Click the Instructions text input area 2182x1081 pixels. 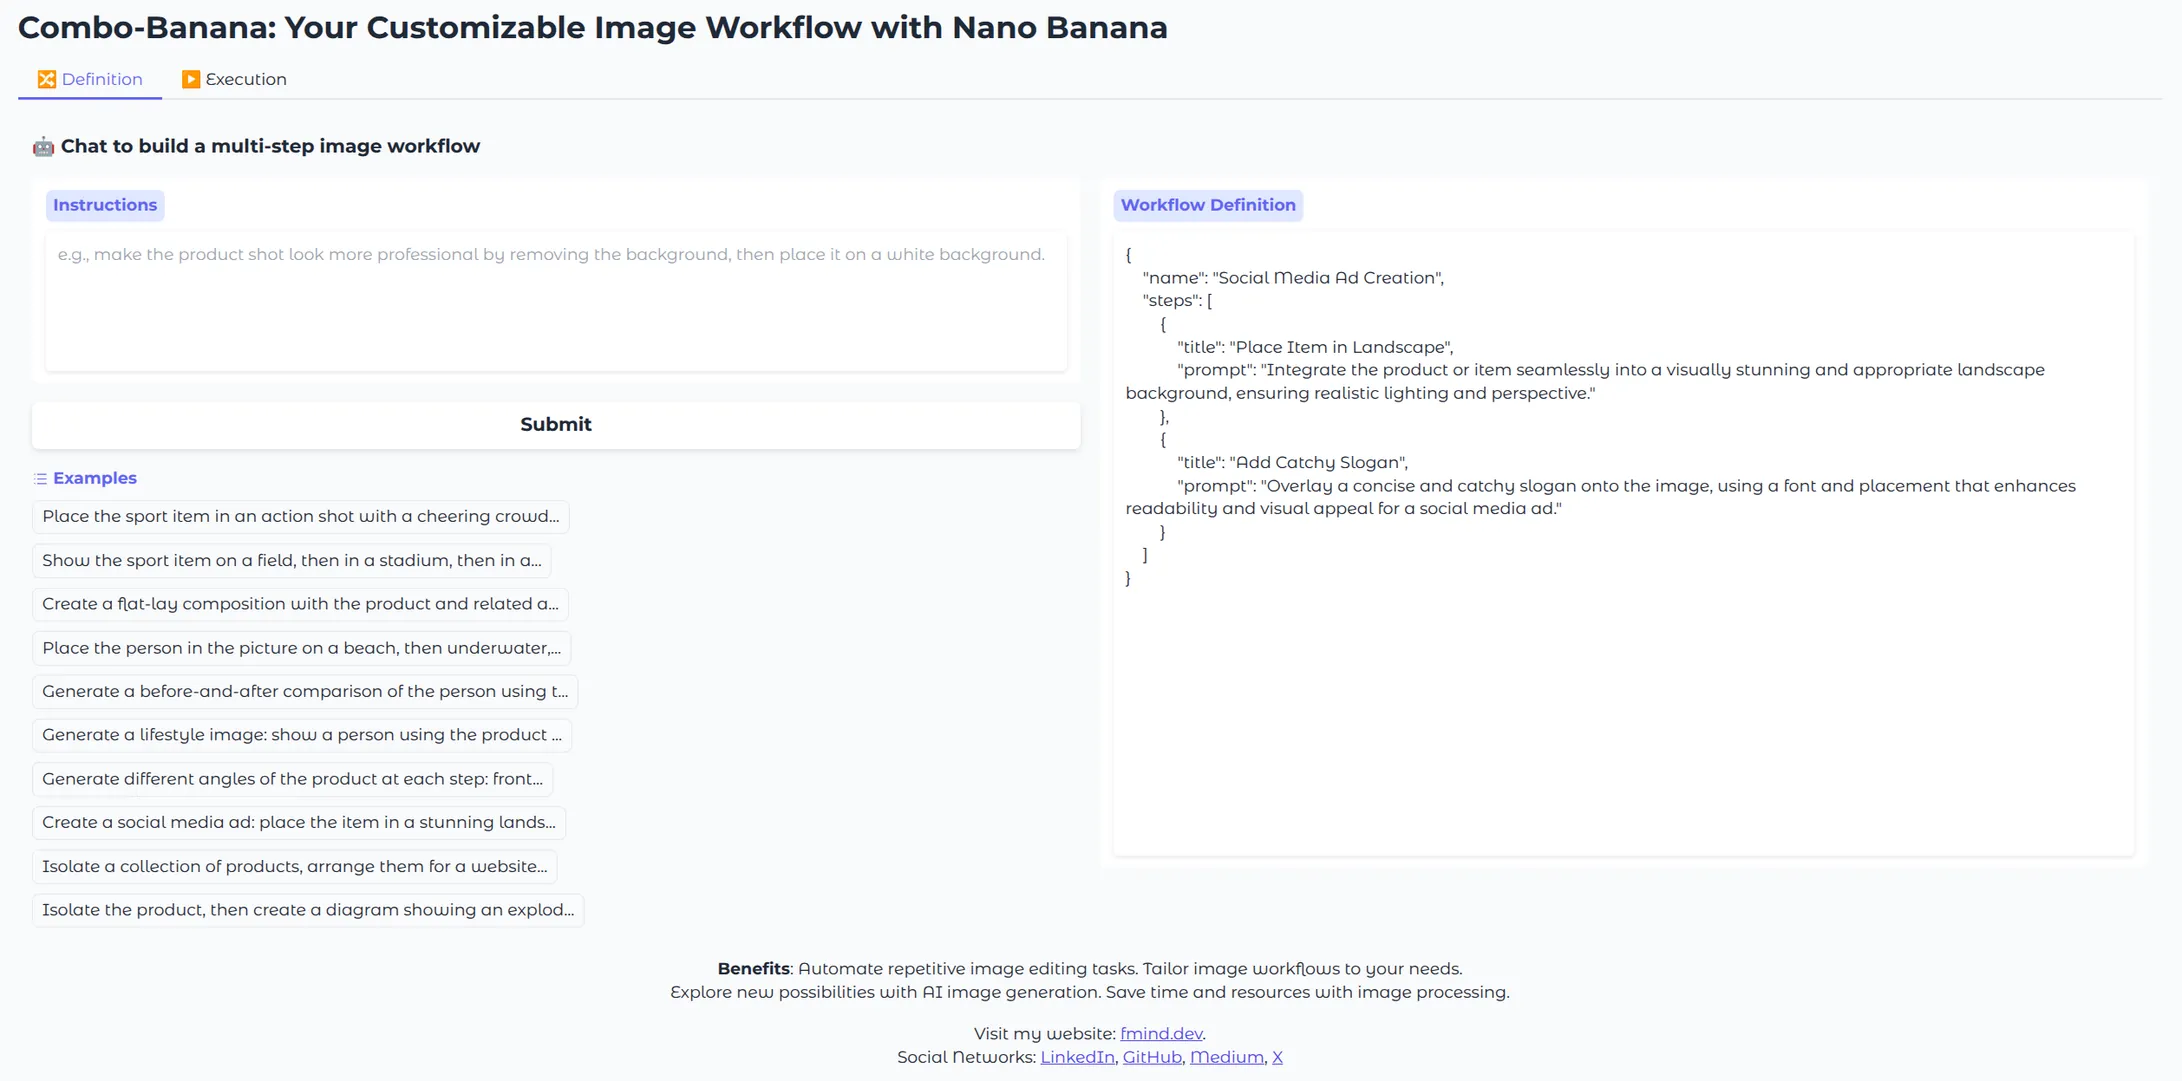pyautogui.click(x=556, y=301)
